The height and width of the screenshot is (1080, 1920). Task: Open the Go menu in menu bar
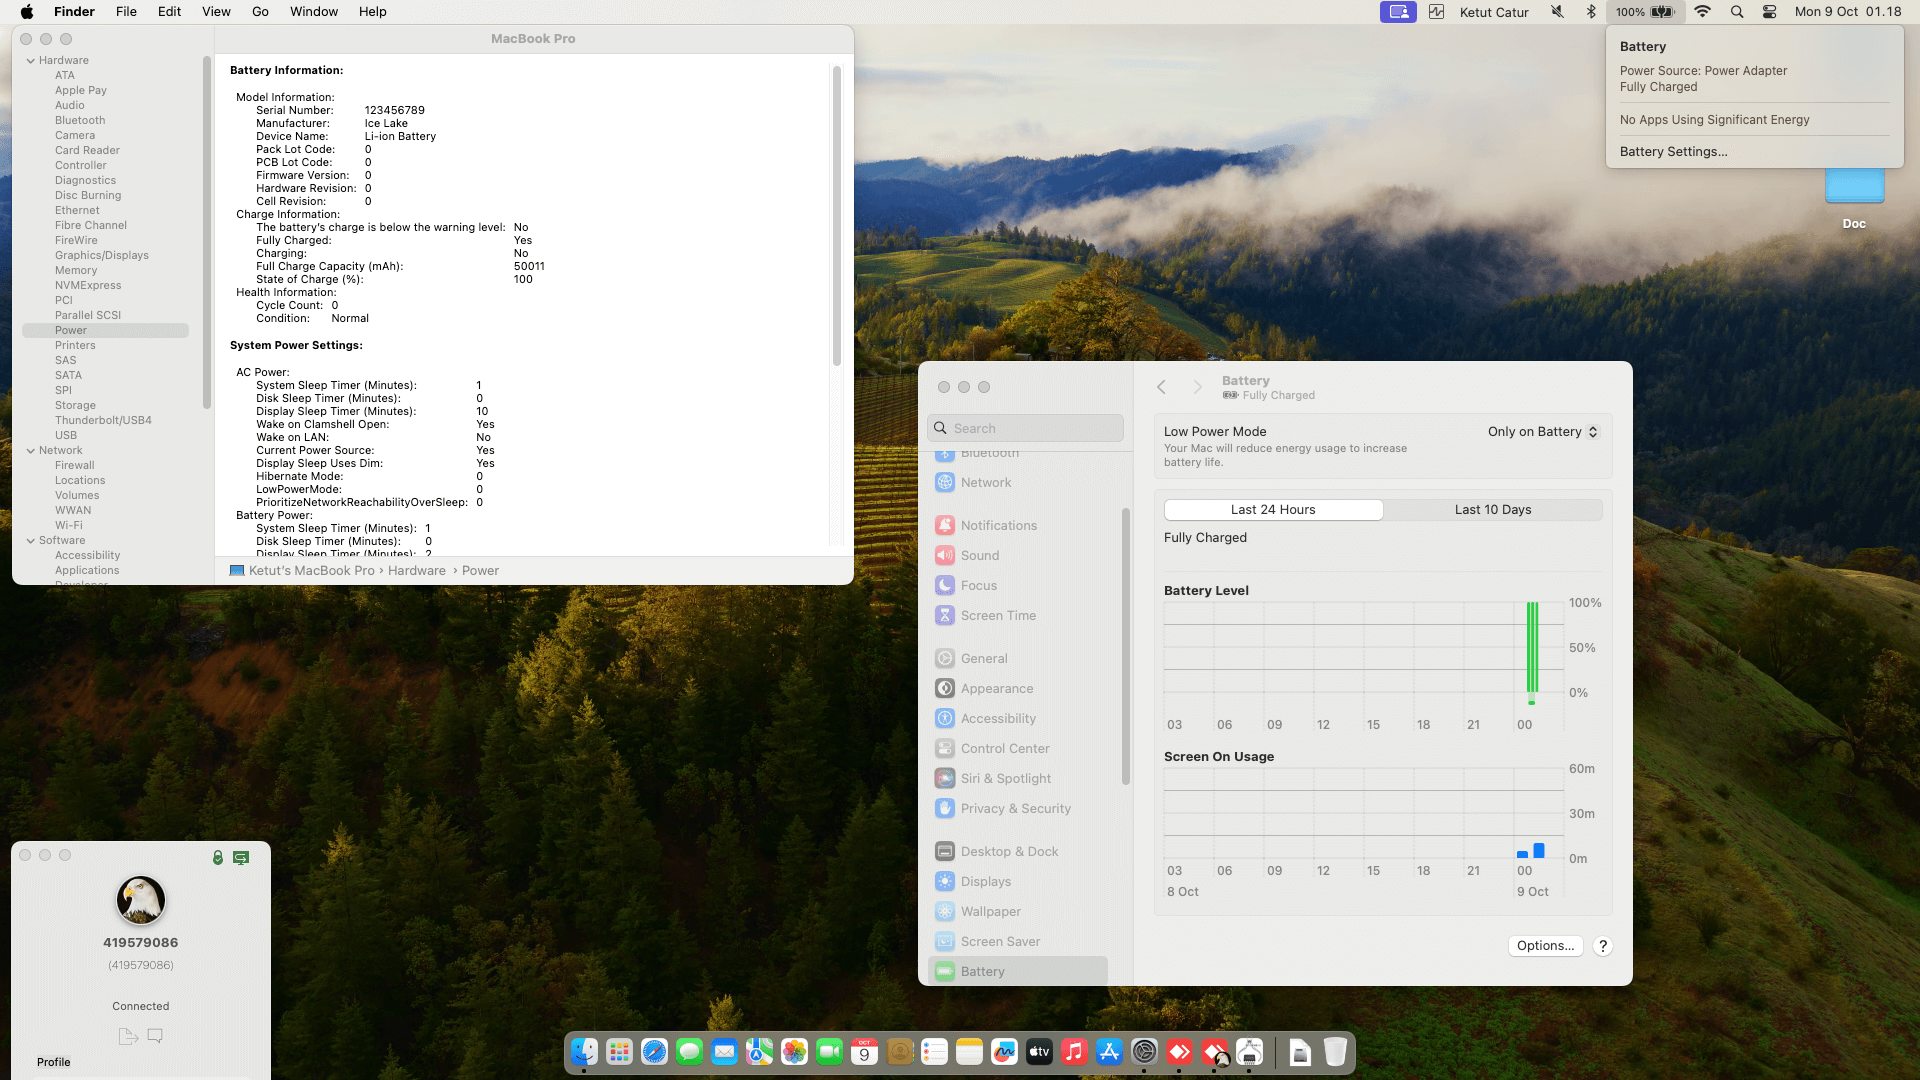point(260,12)
